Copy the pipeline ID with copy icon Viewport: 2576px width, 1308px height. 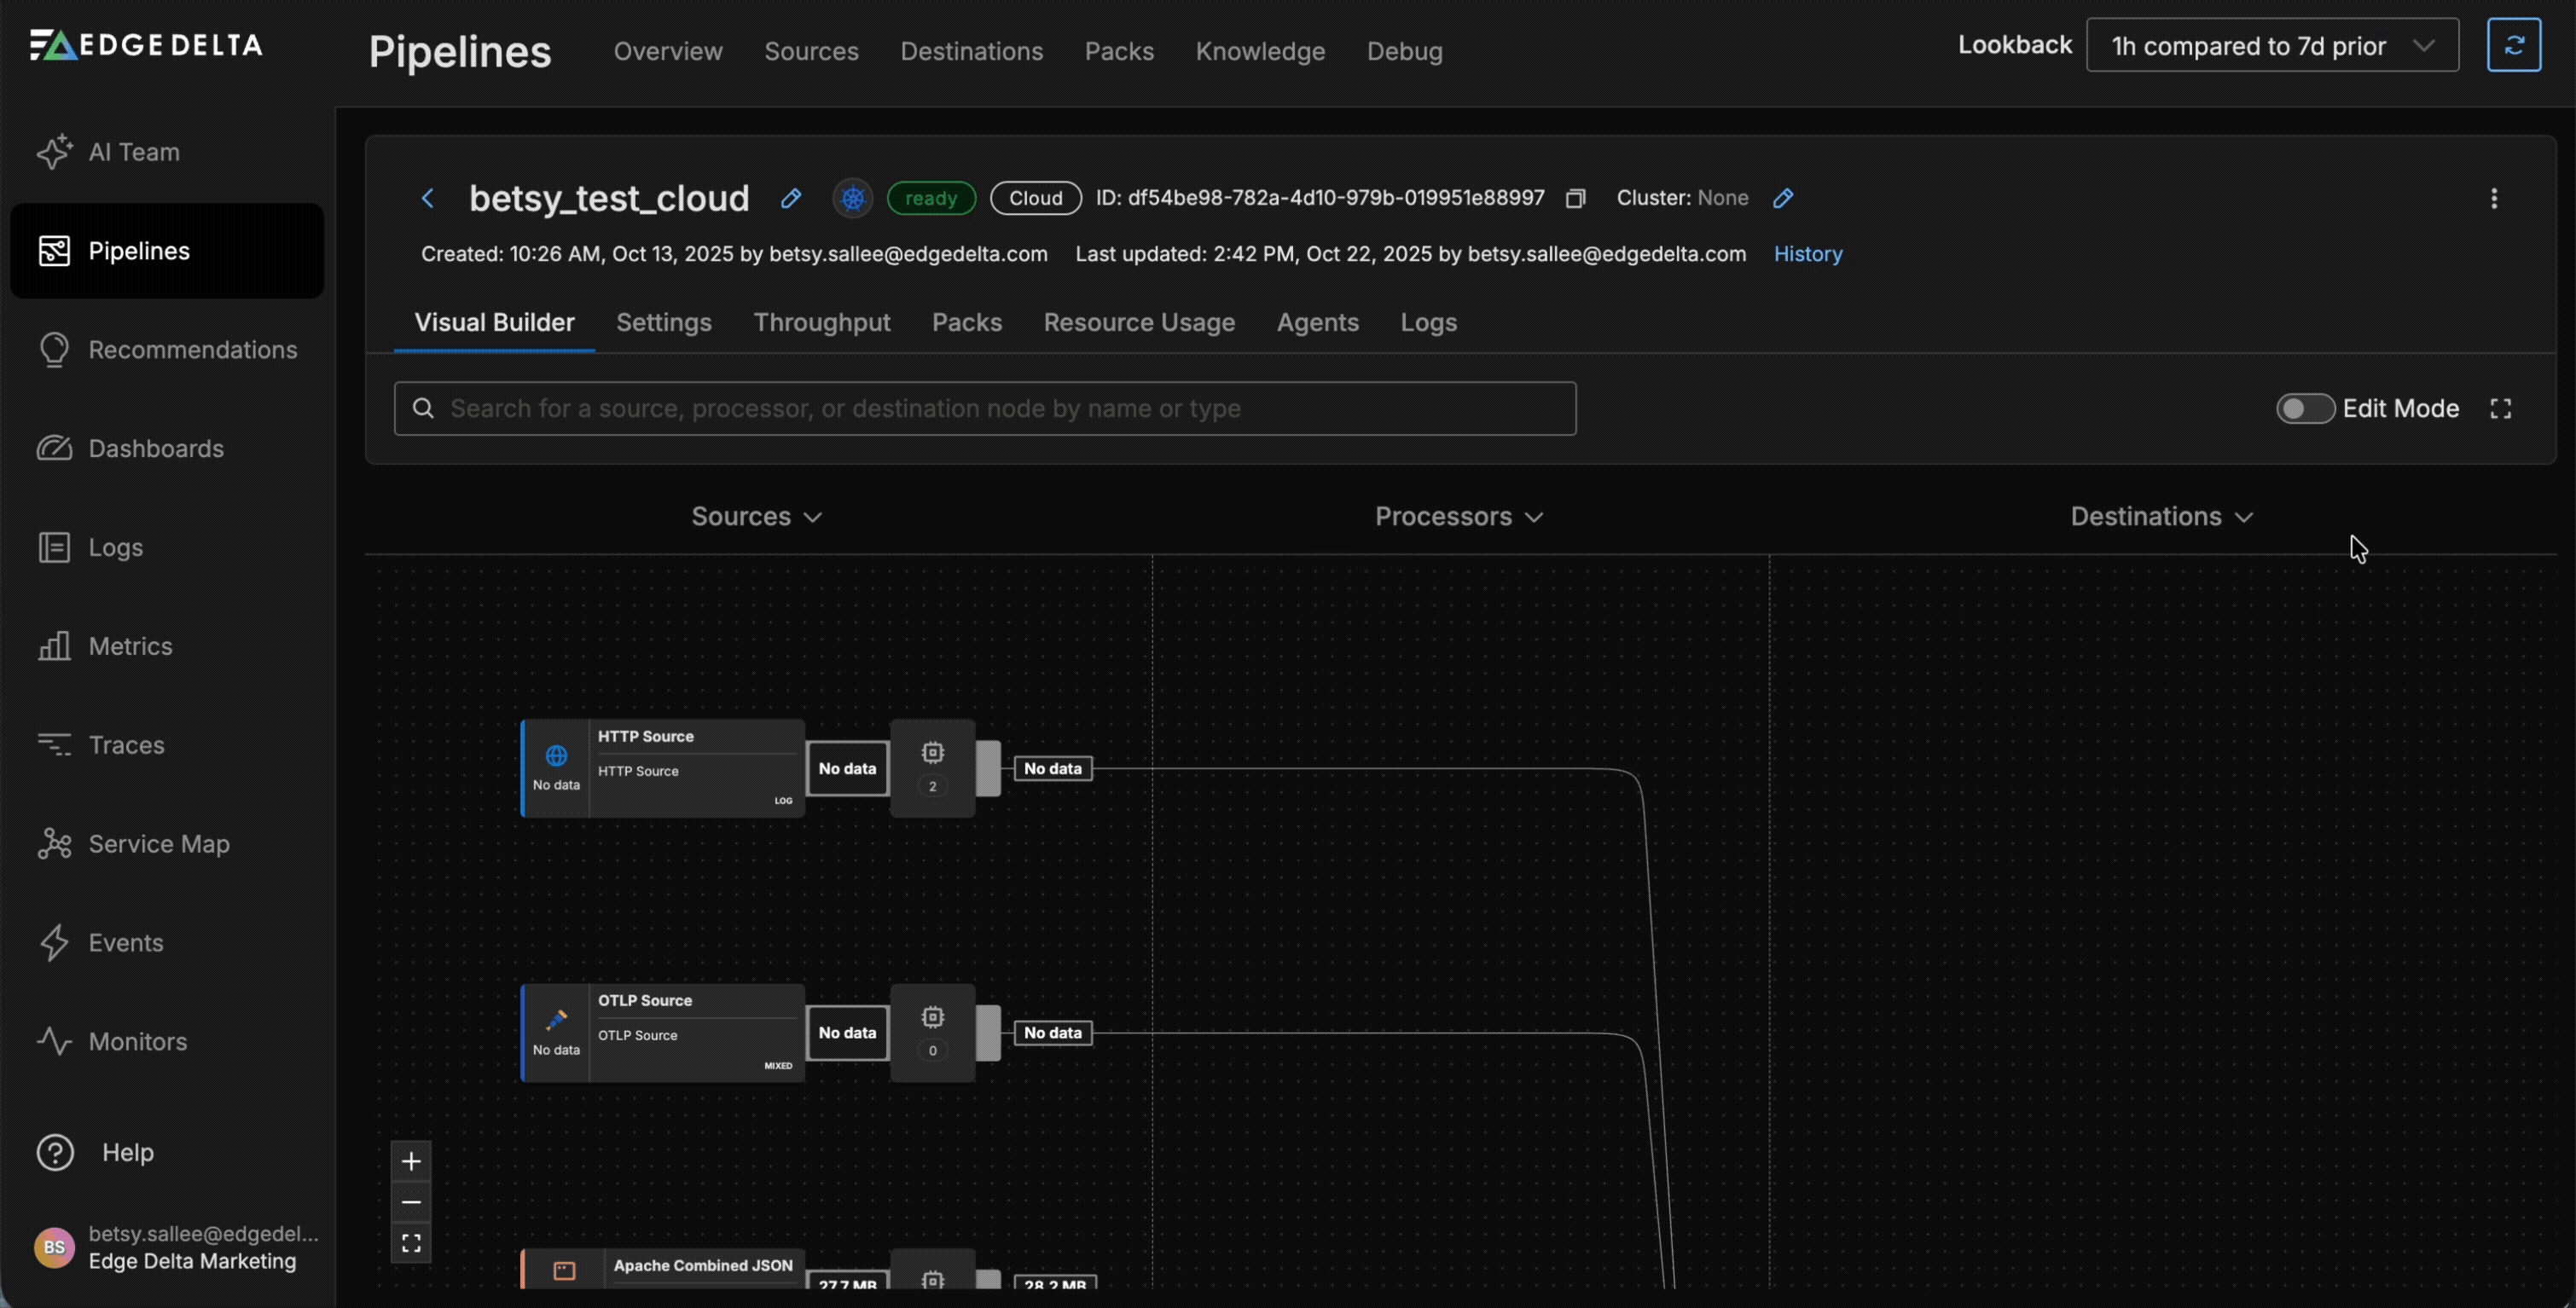coord(1575,198)
